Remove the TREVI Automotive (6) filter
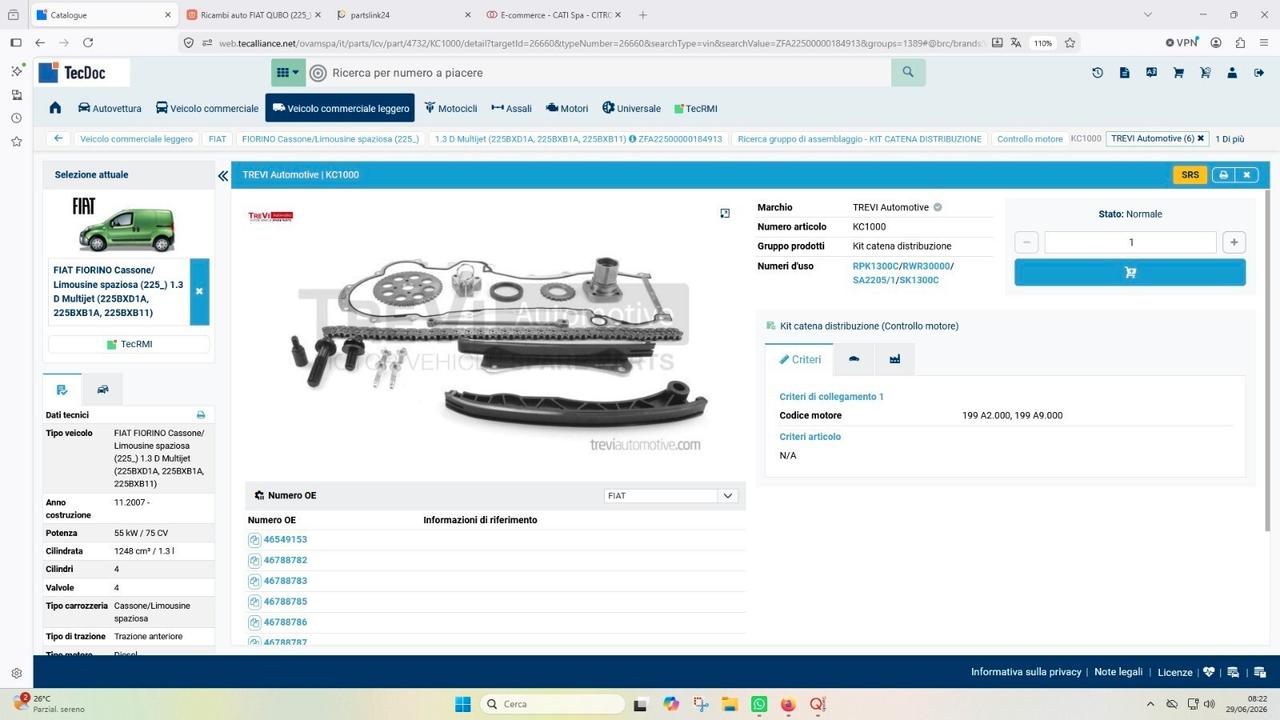Viewport: 1280px width, 720px height. (1201, 138)
